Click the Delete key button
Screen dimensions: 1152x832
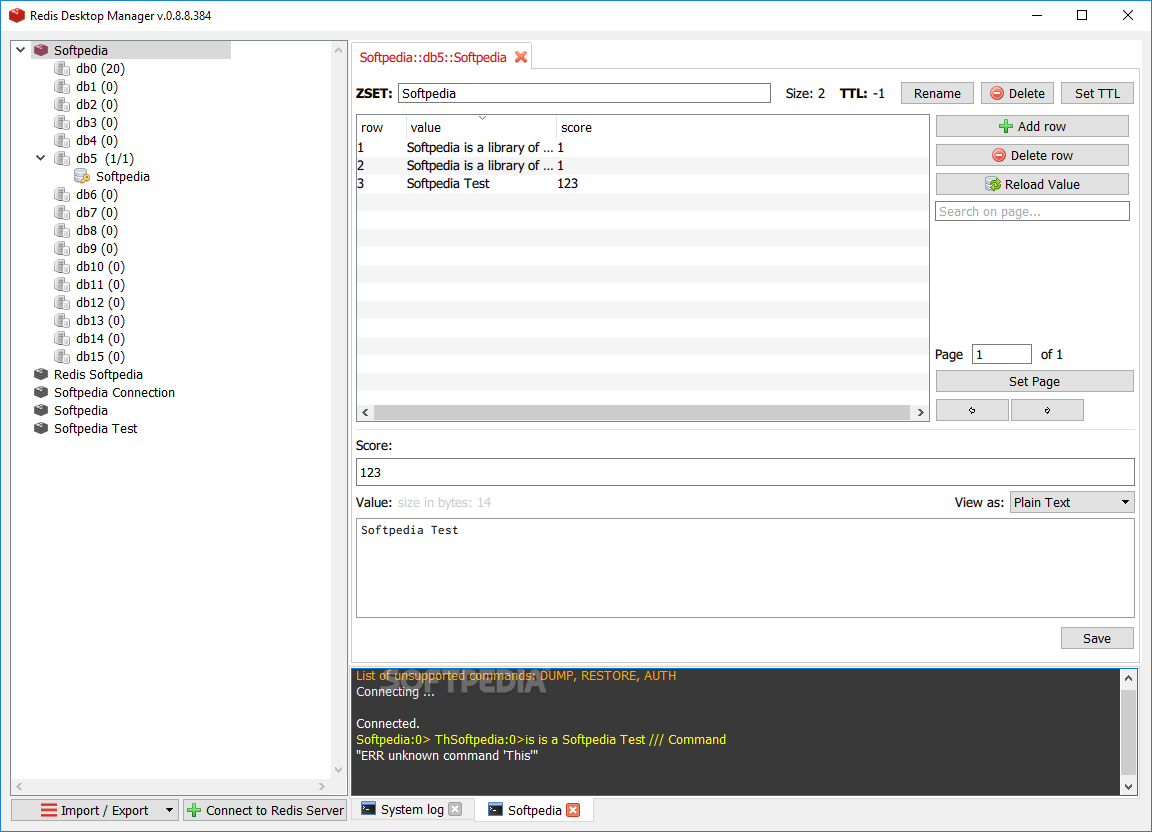tap(1018, 93)
